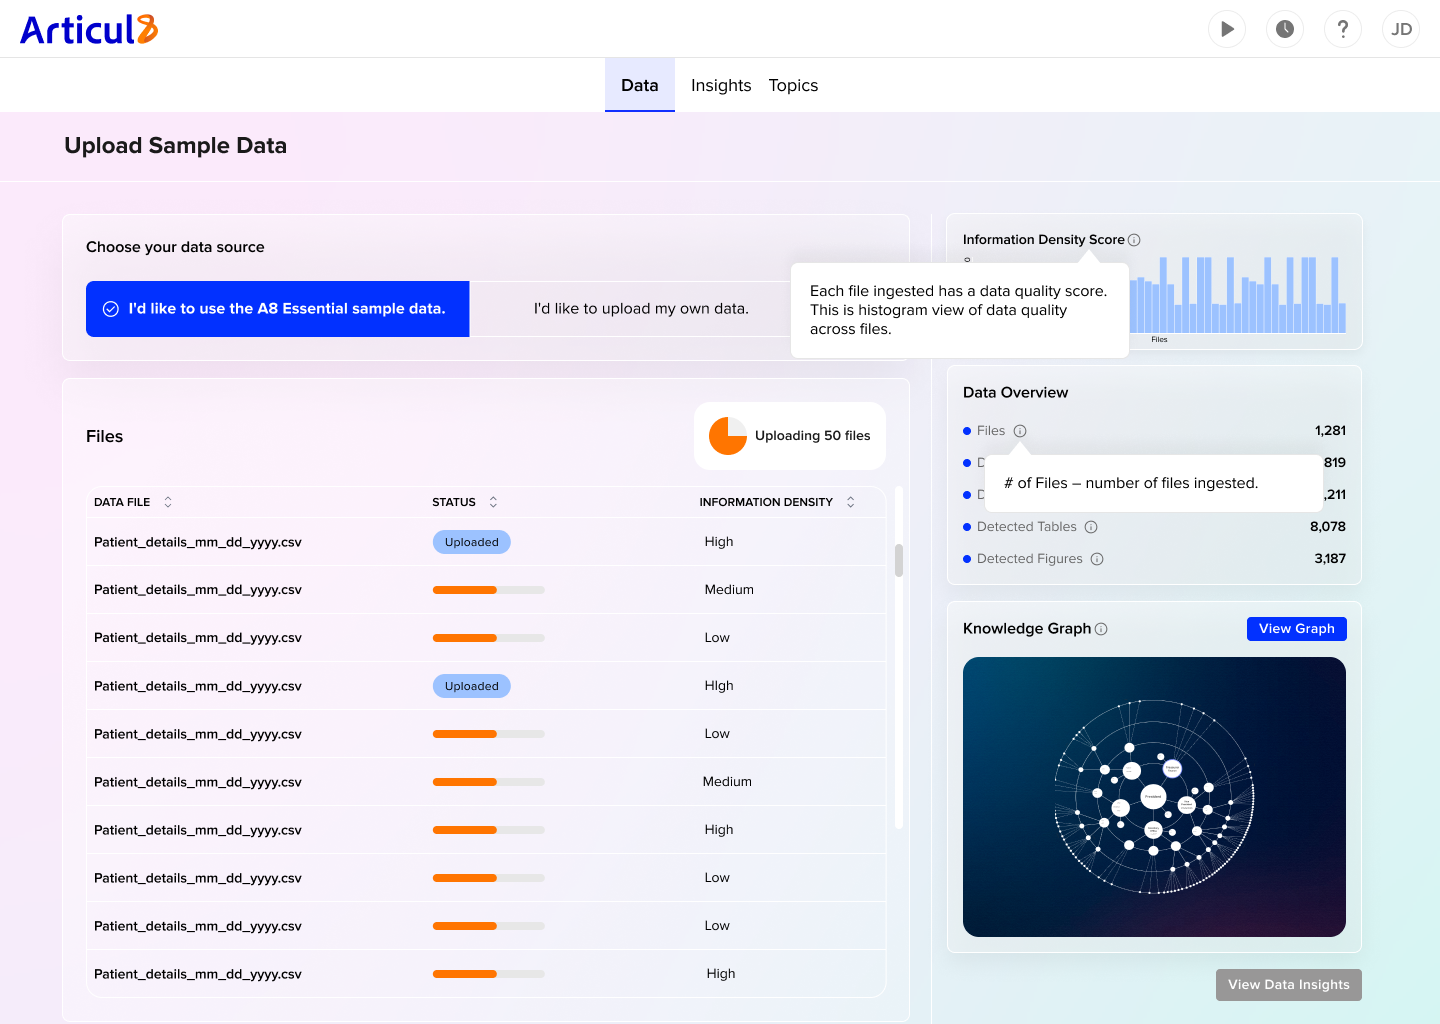Open the help question mark icon

coord(1343,29)
